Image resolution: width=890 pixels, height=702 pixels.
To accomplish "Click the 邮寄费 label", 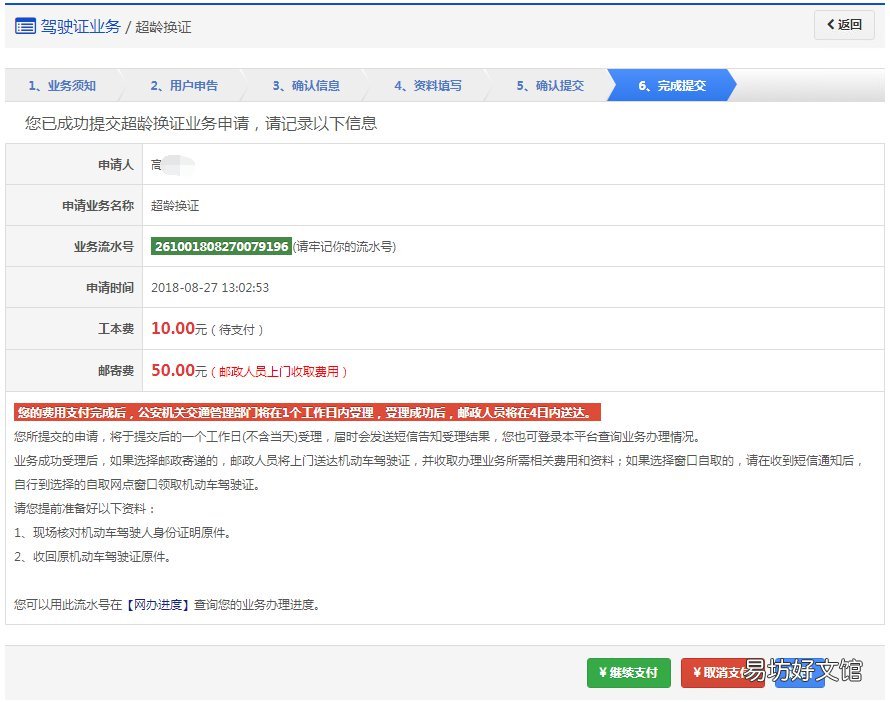I will [x=116, y=371].
